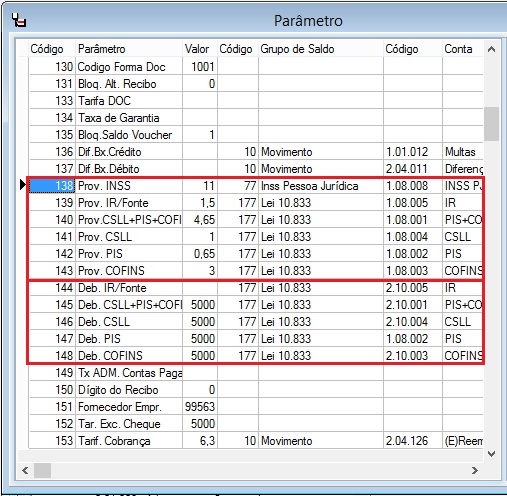Click account code 1.08.008

[x=413, y=186]
